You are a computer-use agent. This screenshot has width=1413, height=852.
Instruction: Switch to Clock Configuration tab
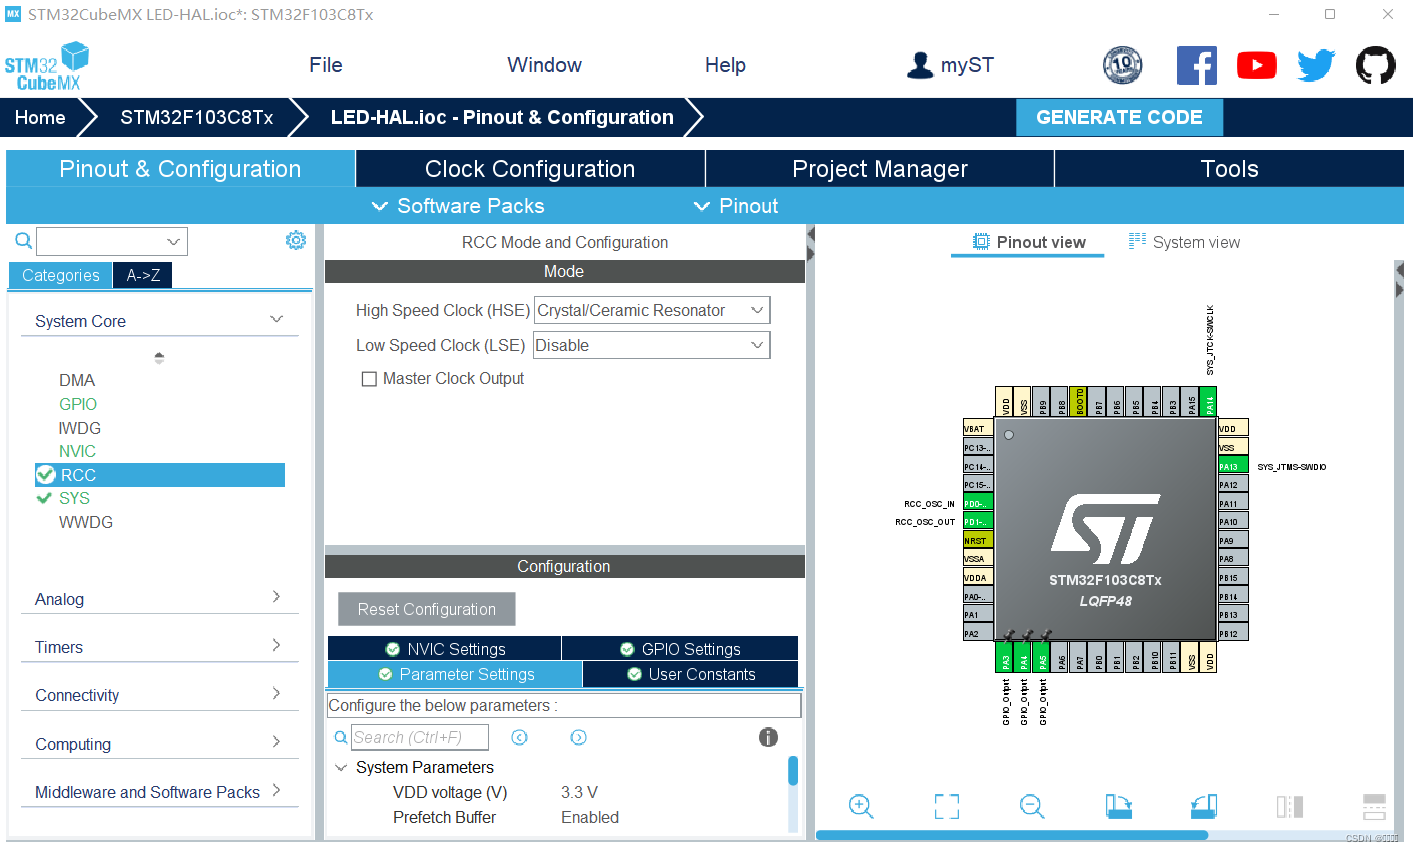[530, 169]
